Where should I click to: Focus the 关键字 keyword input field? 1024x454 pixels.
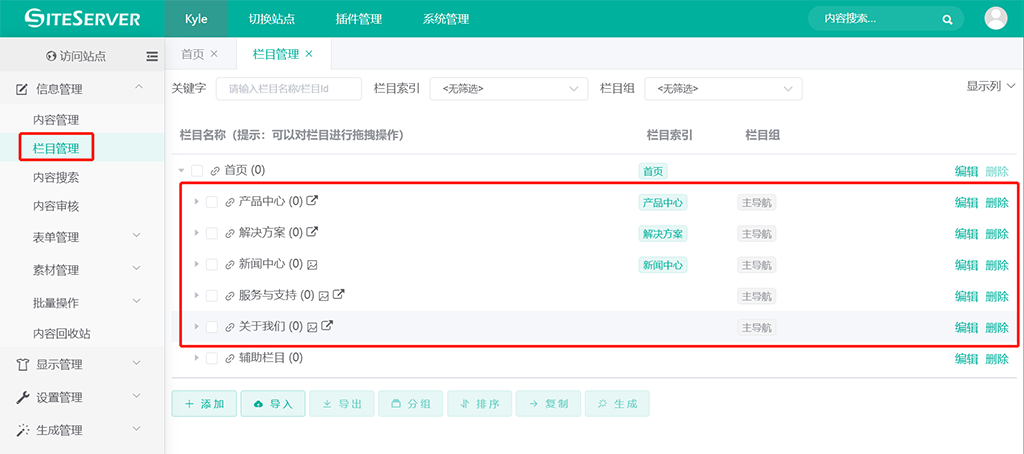click(x=289, y=89)
